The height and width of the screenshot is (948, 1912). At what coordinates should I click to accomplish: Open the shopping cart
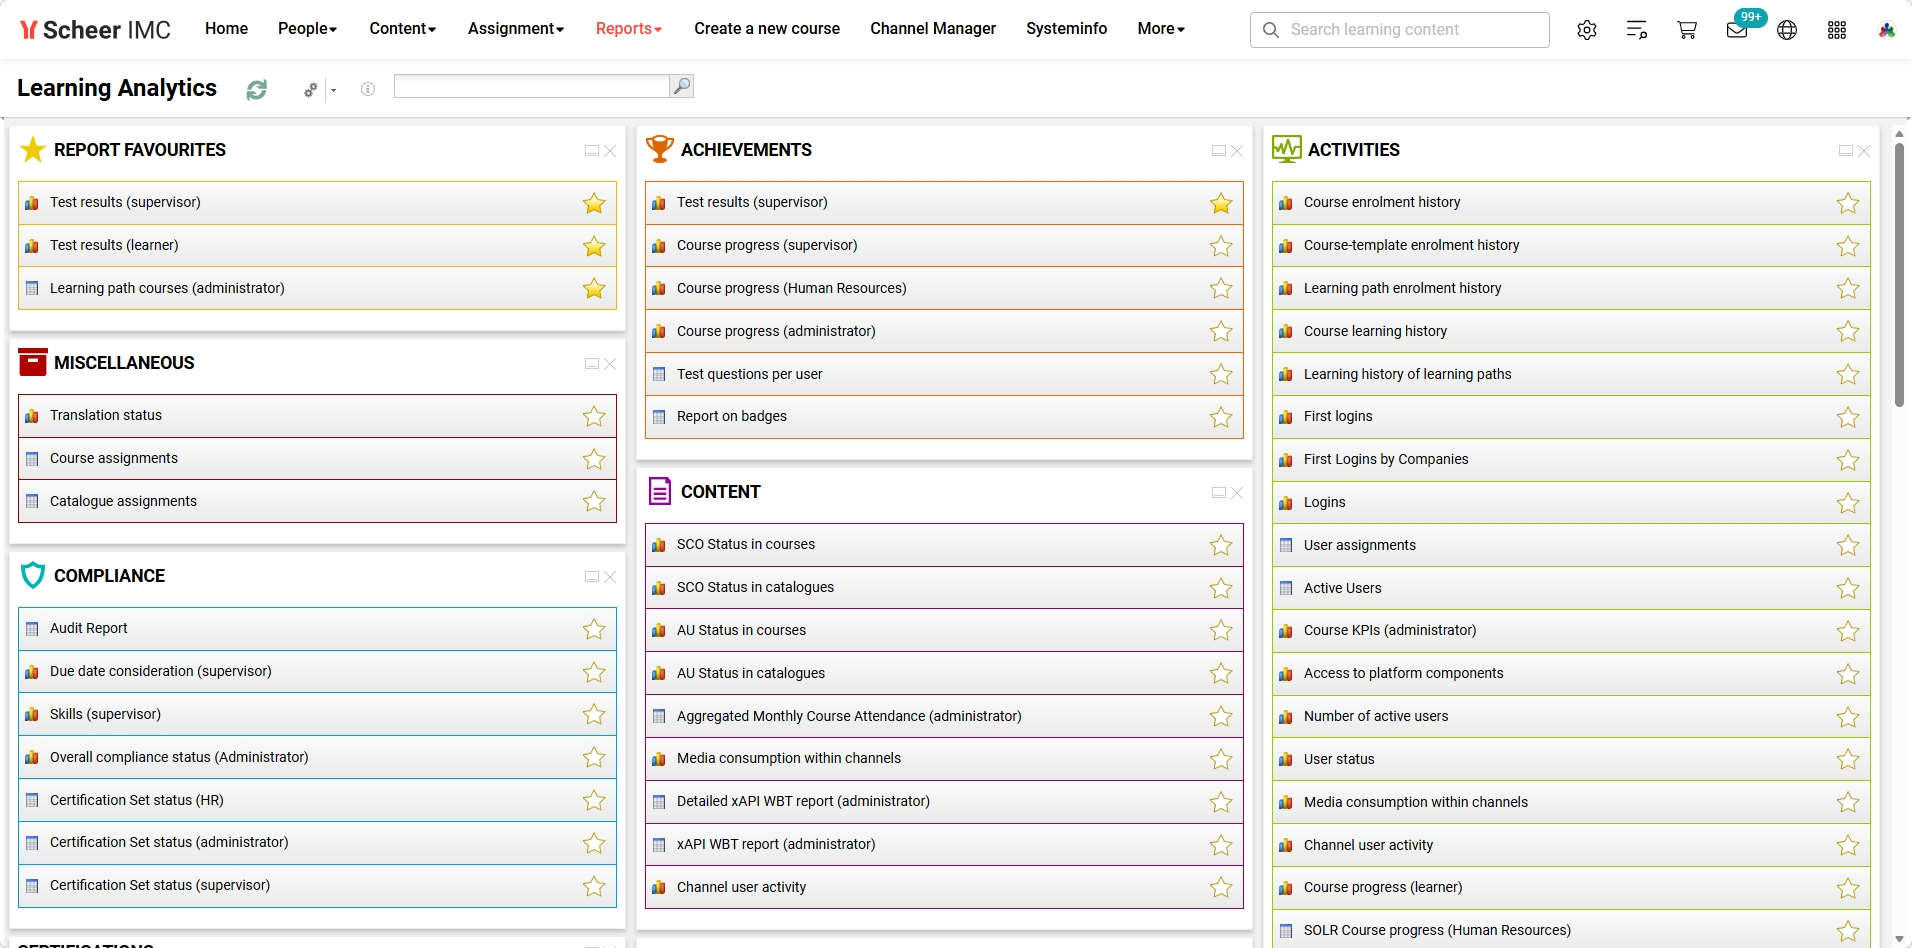point(1687,30)
